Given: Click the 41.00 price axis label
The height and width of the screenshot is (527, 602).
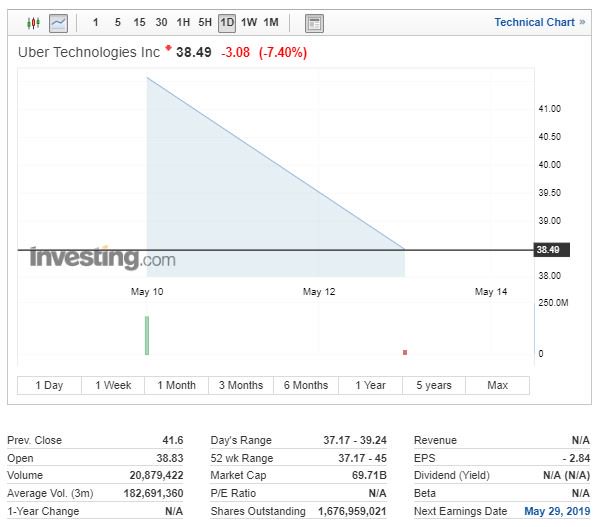Looking at the screenshot, I should click(x=549, y=109).
